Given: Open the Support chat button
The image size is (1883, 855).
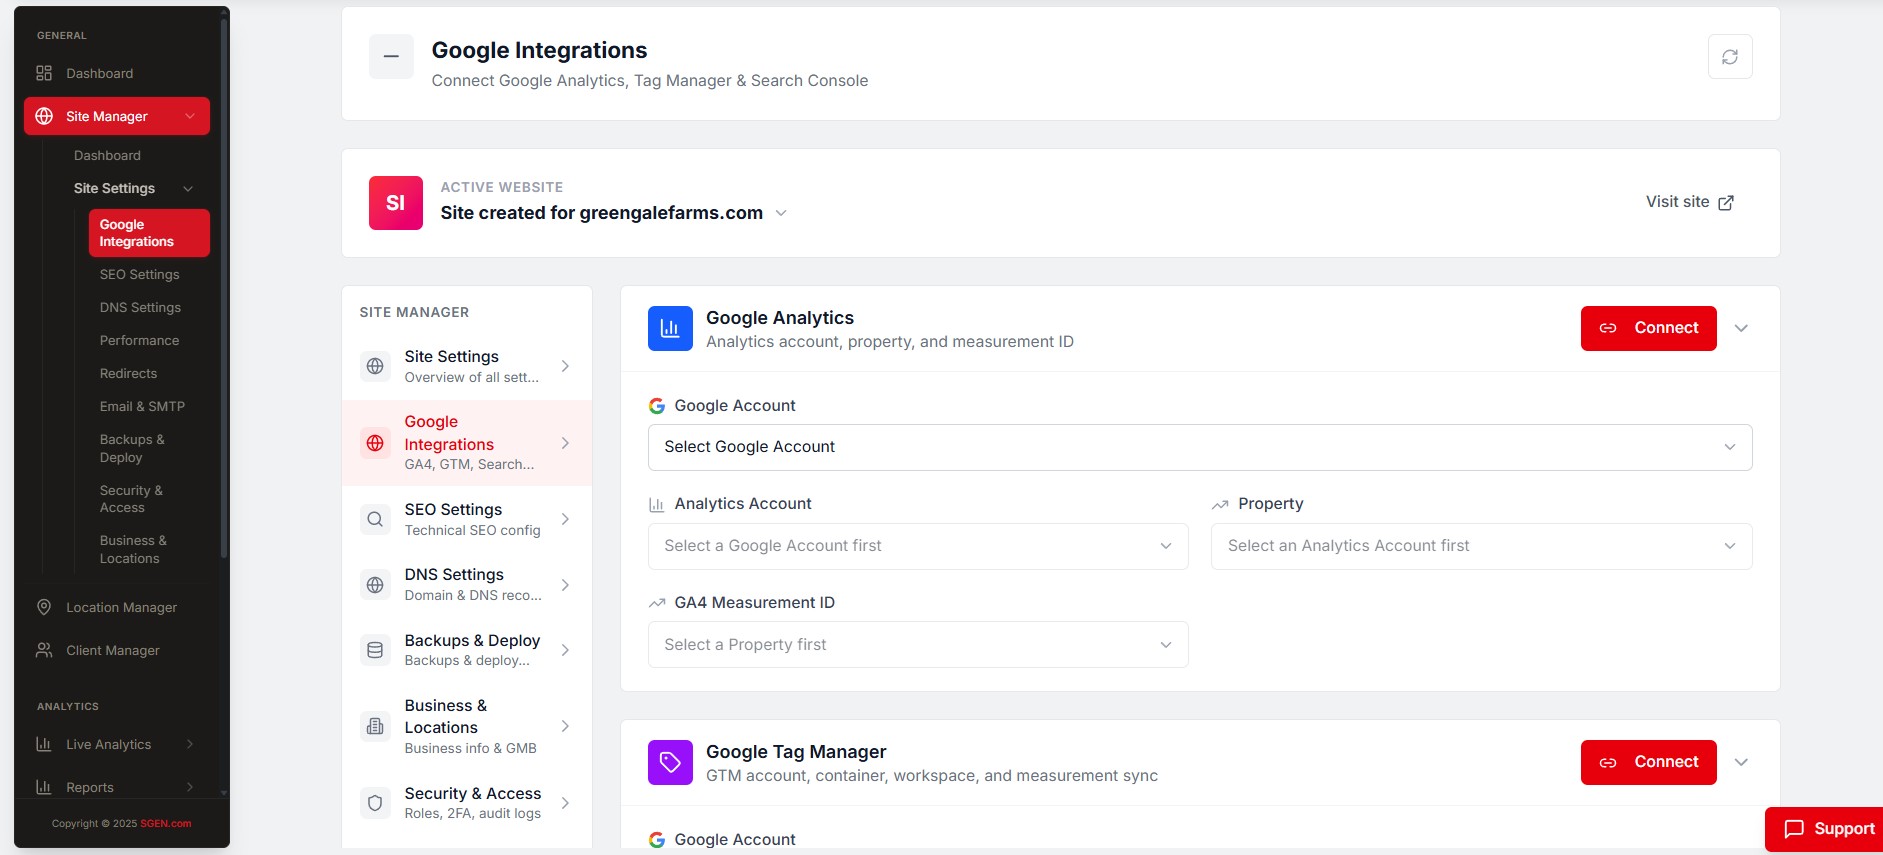Looking at the screenshot, I should (x=1826, y=829).
